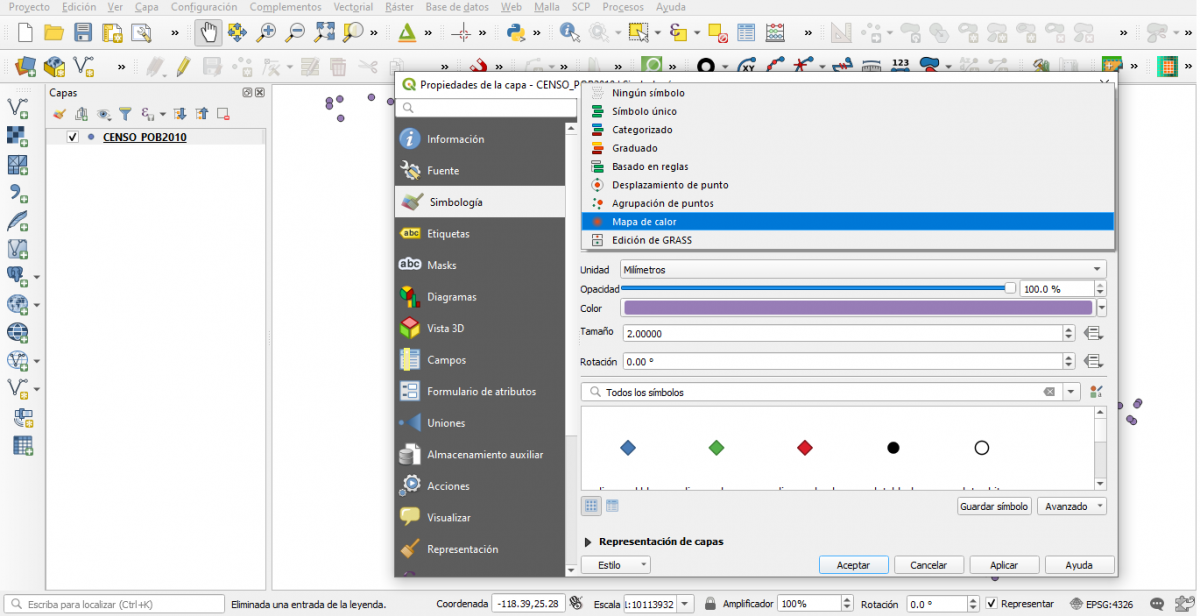Image resolution: width=1200 pixels, height=616 pixels.
Task: Switch symbol view to list mode
Action: click(x=612, y=506)
